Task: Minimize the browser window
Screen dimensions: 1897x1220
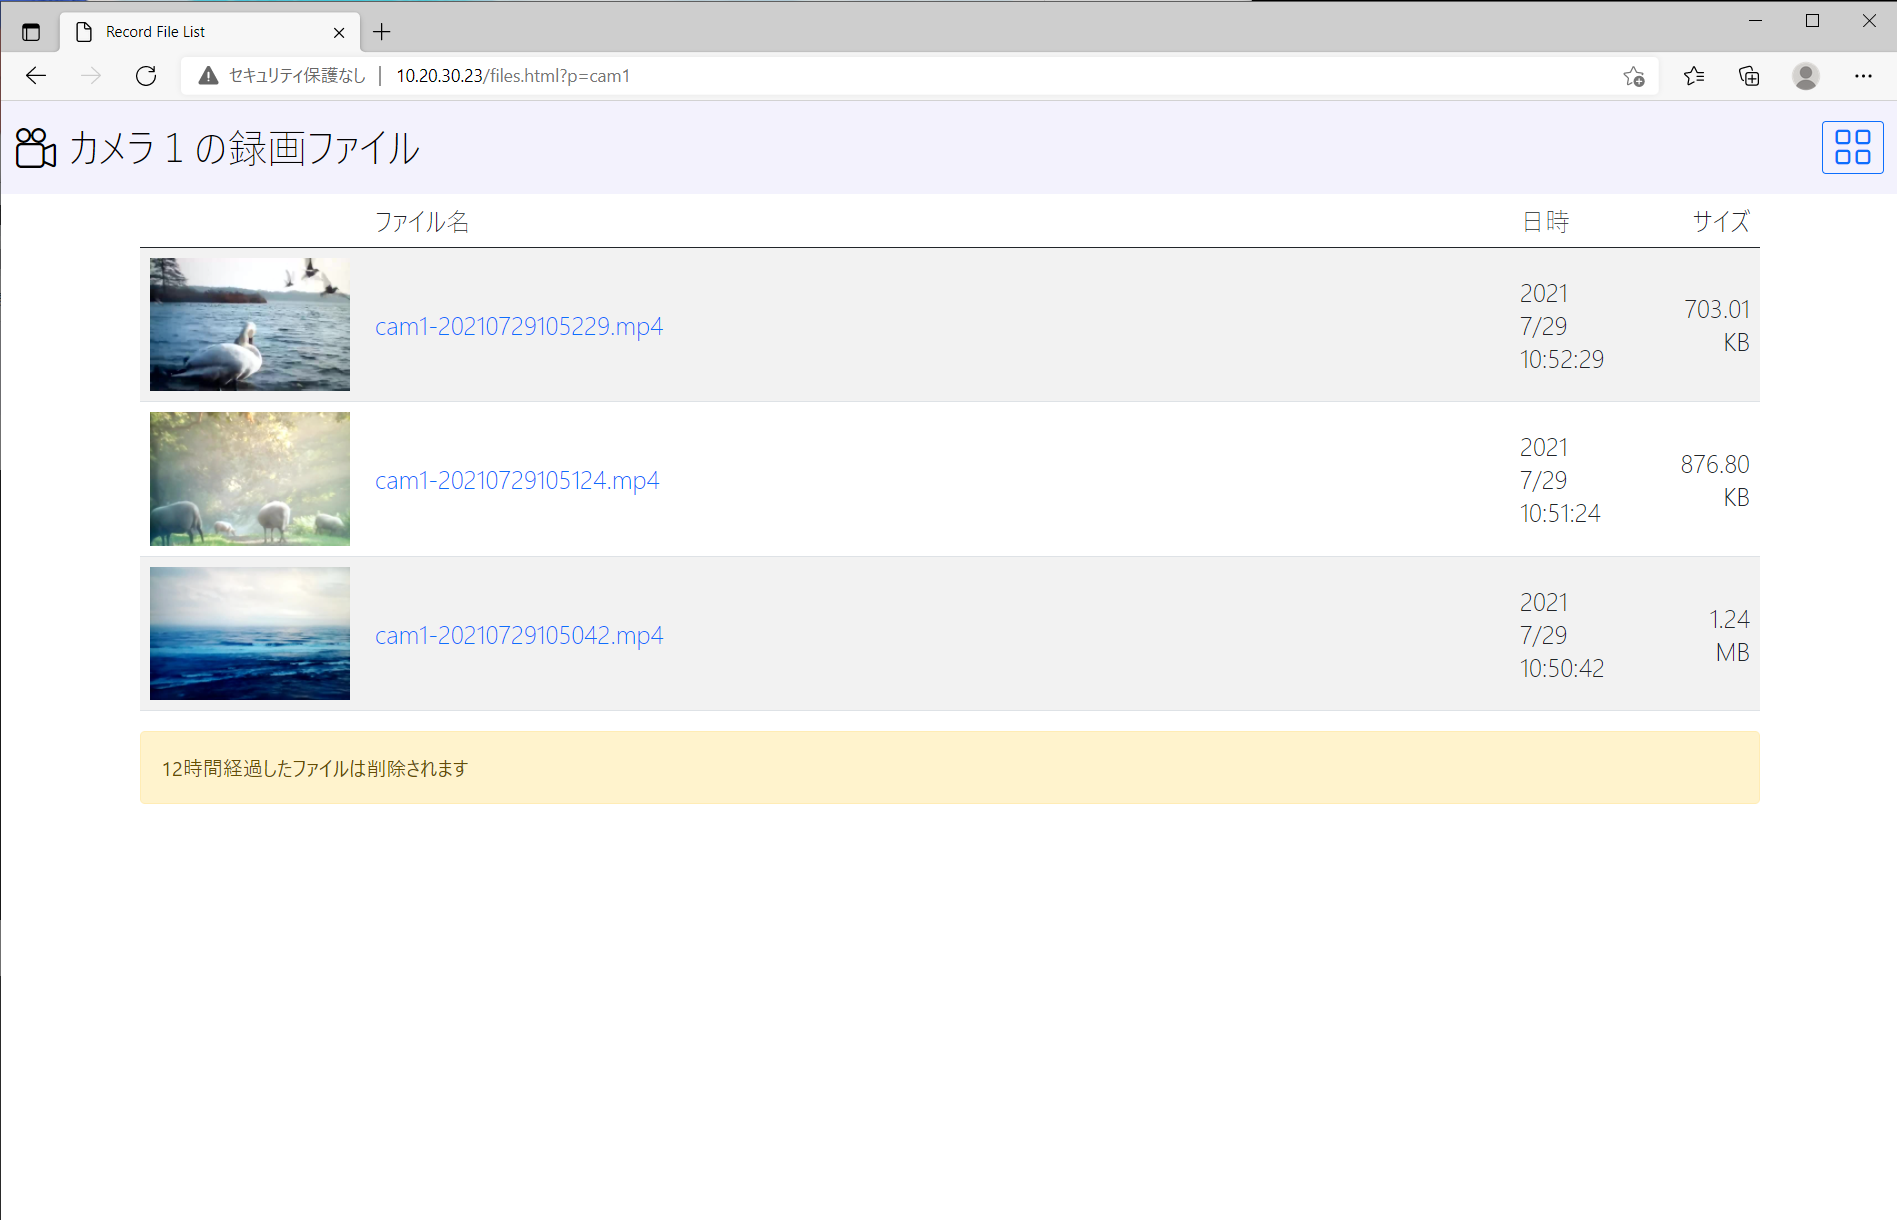Action: 1755,20
